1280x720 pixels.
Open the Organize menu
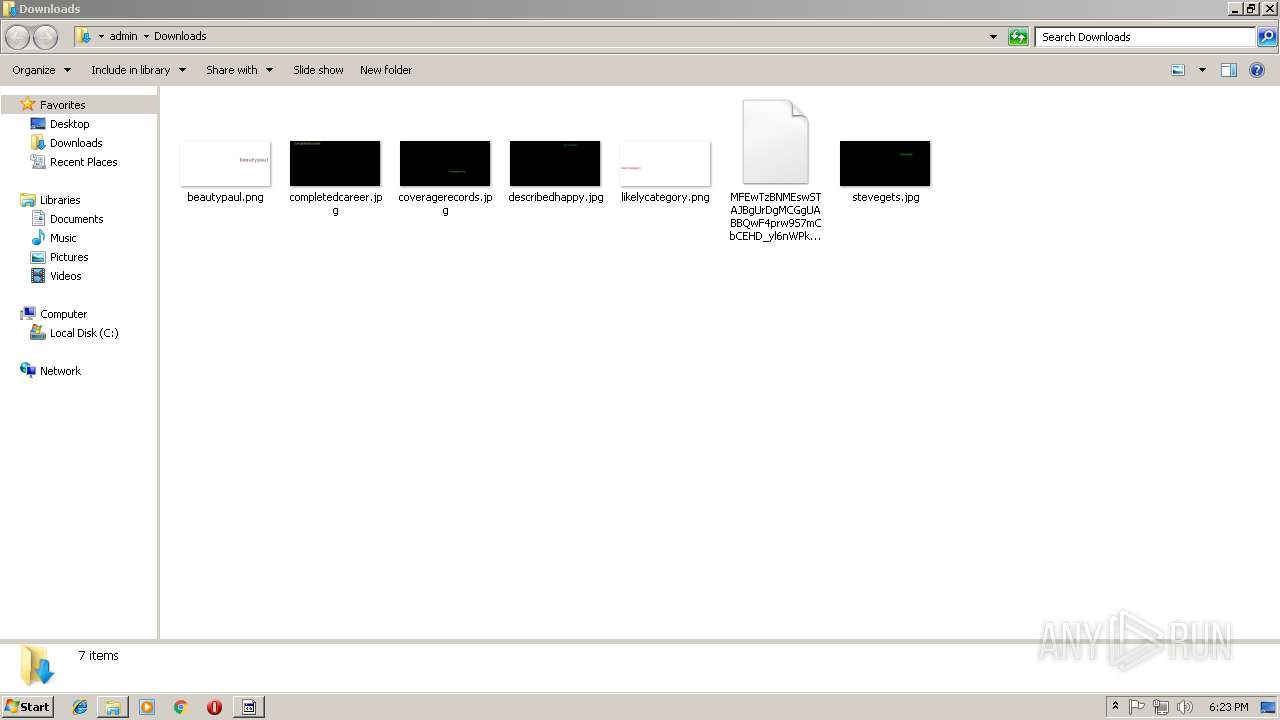(41, 70)
